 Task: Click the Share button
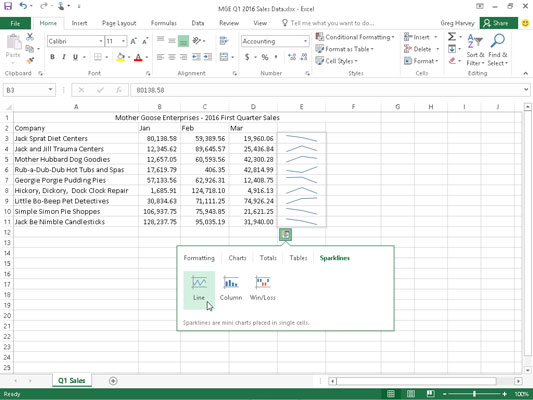[499, 23]
